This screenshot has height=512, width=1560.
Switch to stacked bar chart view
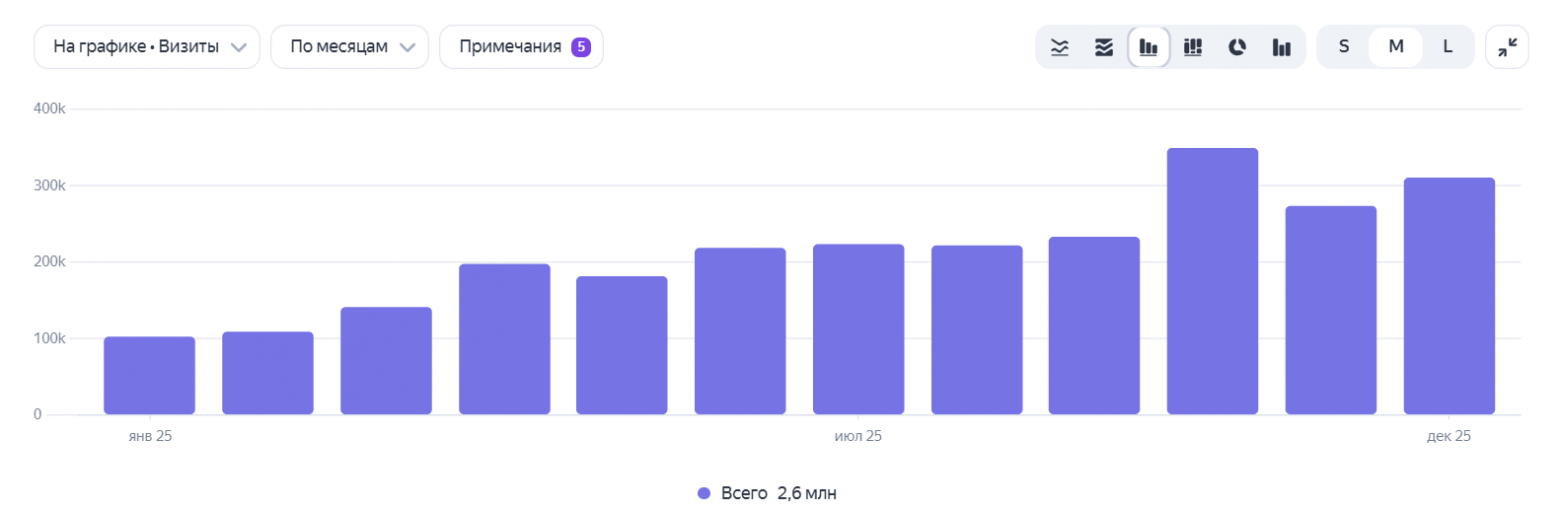click(1192, 47)
